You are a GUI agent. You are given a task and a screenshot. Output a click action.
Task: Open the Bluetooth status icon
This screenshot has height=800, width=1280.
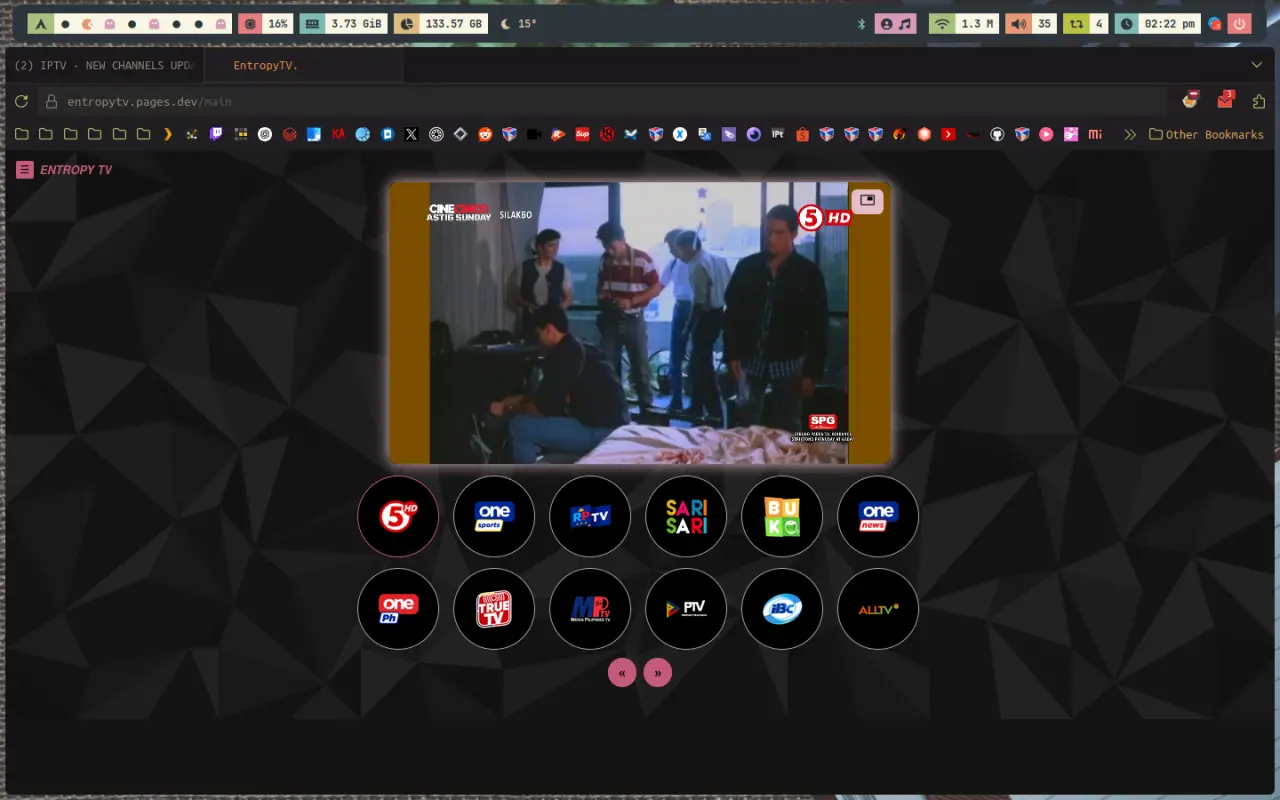(x=861, y=23)
